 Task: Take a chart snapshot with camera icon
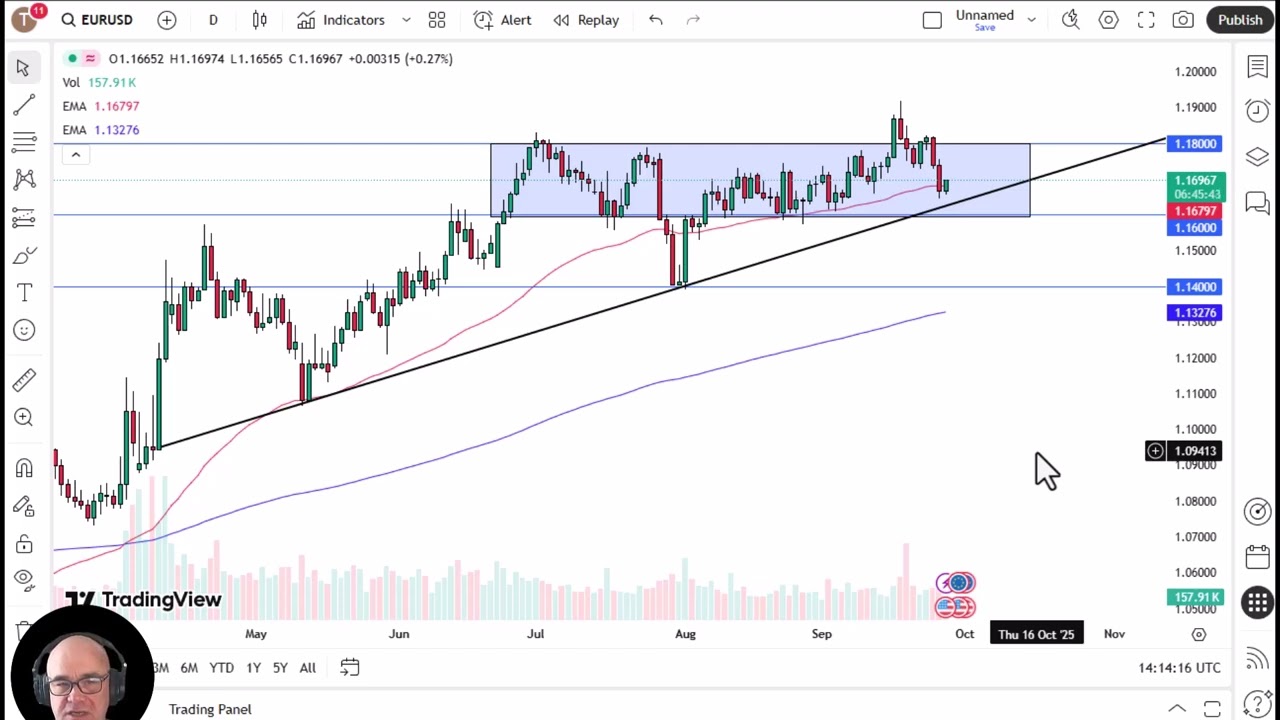[x=1183, y=20]
